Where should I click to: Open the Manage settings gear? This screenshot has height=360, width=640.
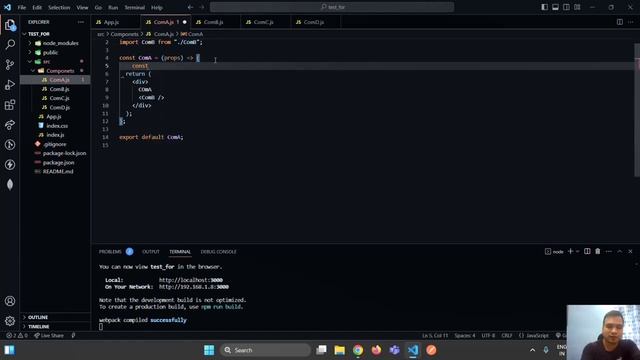(x=10, y=321)
